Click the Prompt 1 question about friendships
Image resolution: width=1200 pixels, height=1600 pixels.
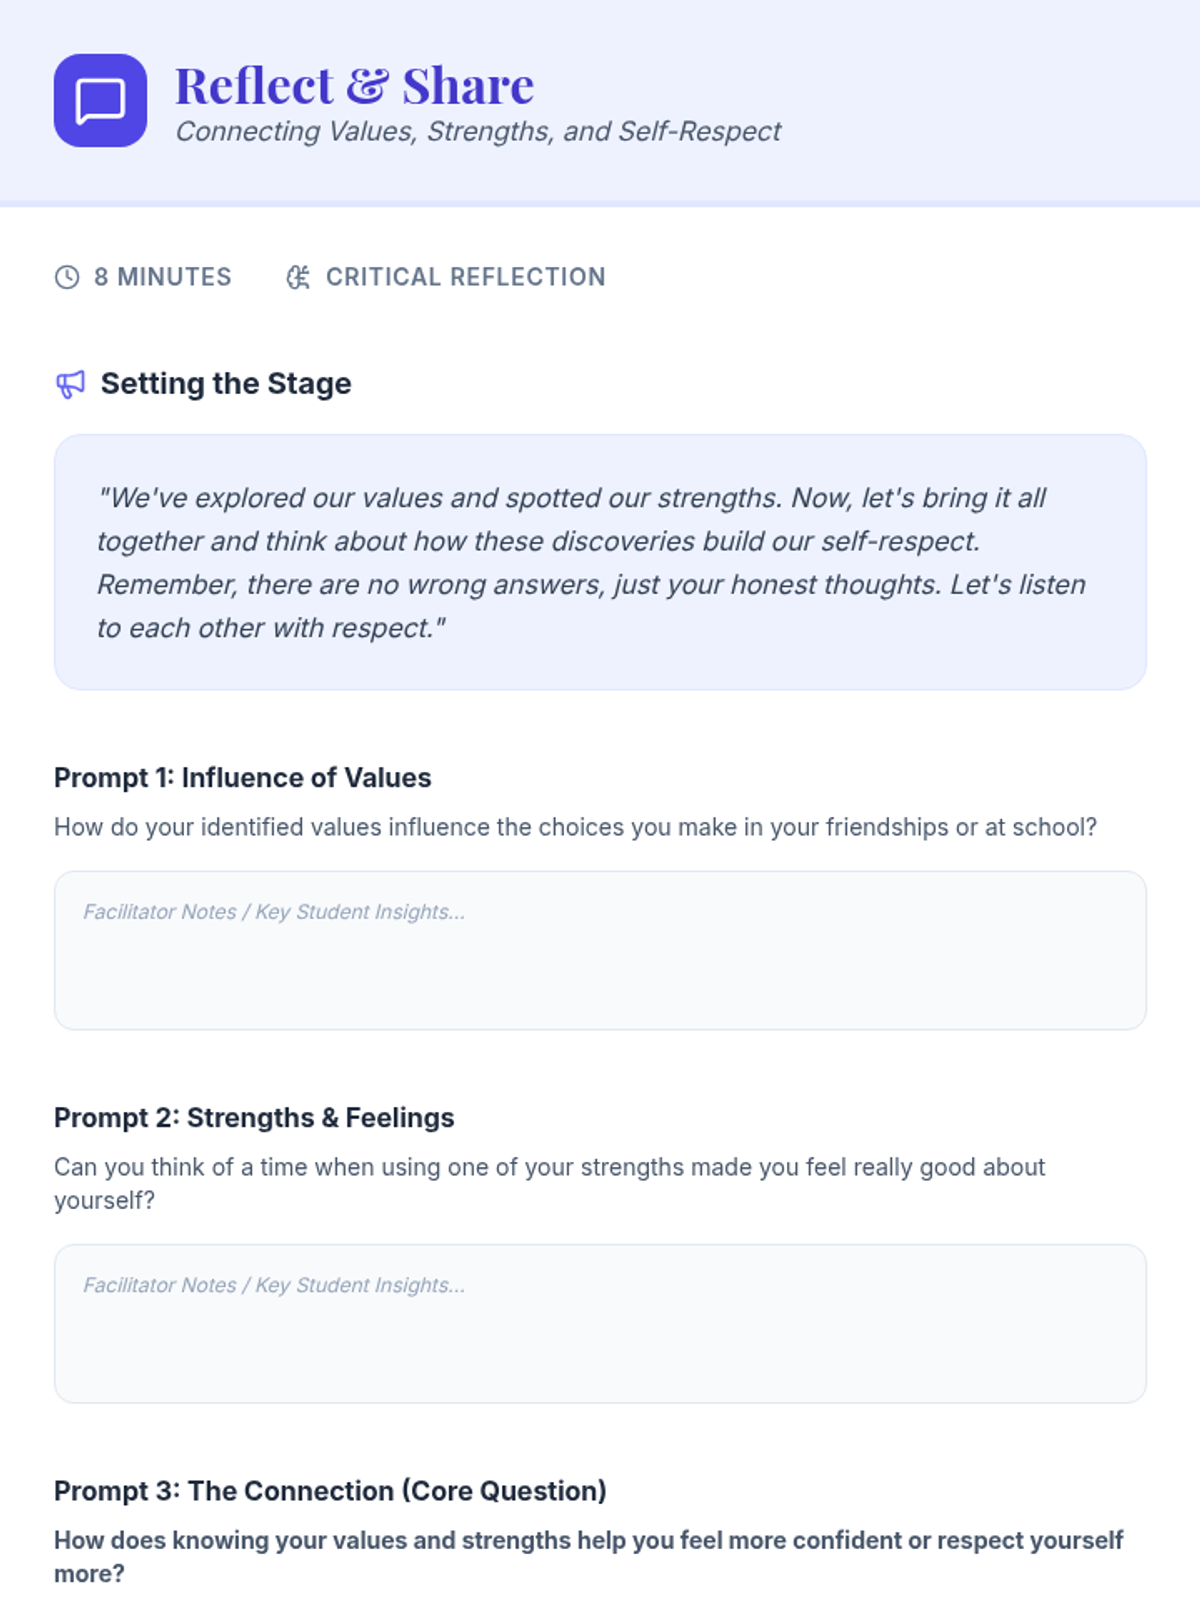click(575, 828)
